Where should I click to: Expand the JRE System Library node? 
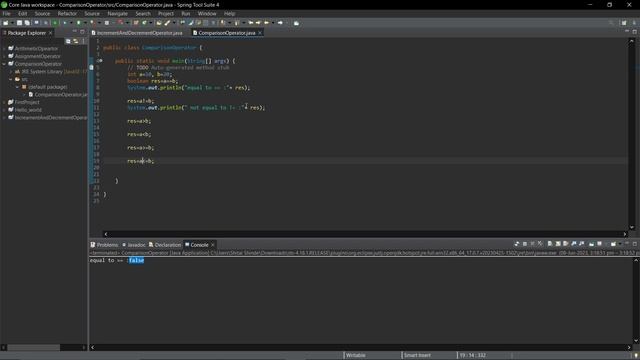coord(11,72)
